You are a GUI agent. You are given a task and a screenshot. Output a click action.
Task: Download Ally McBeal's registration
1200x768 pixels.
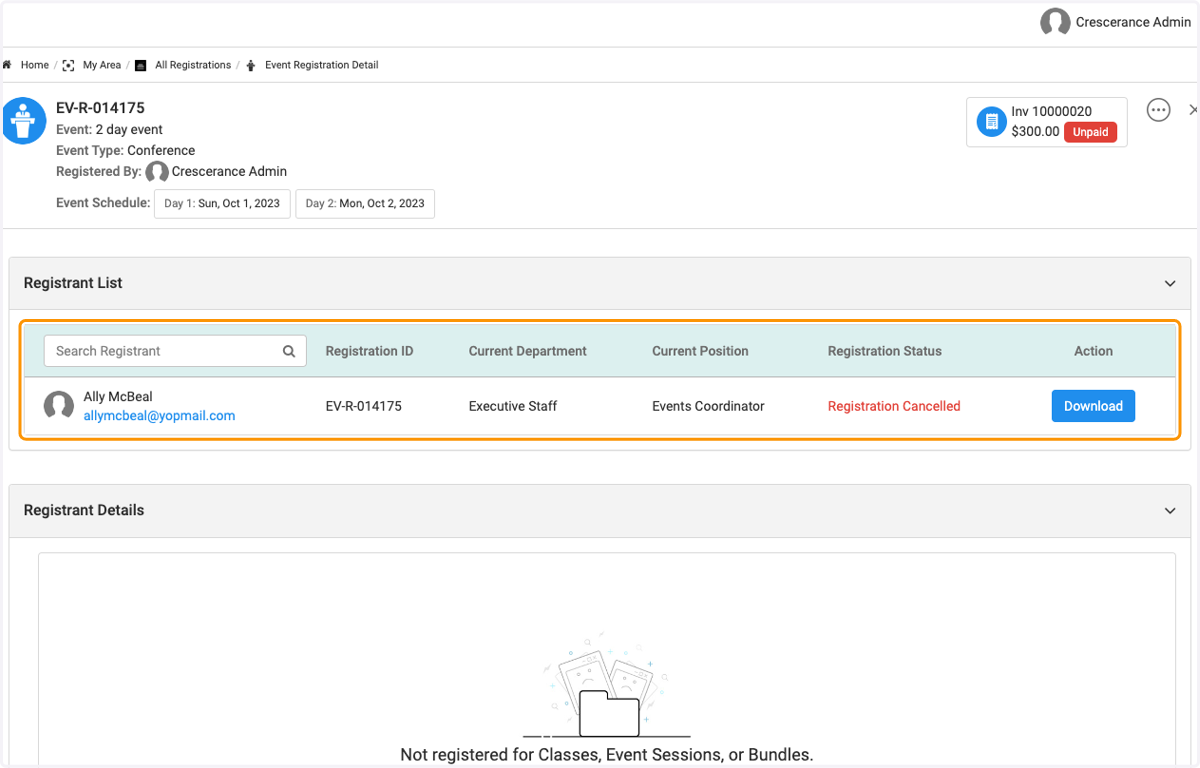pyautogui.click(x=1093, y=406)
